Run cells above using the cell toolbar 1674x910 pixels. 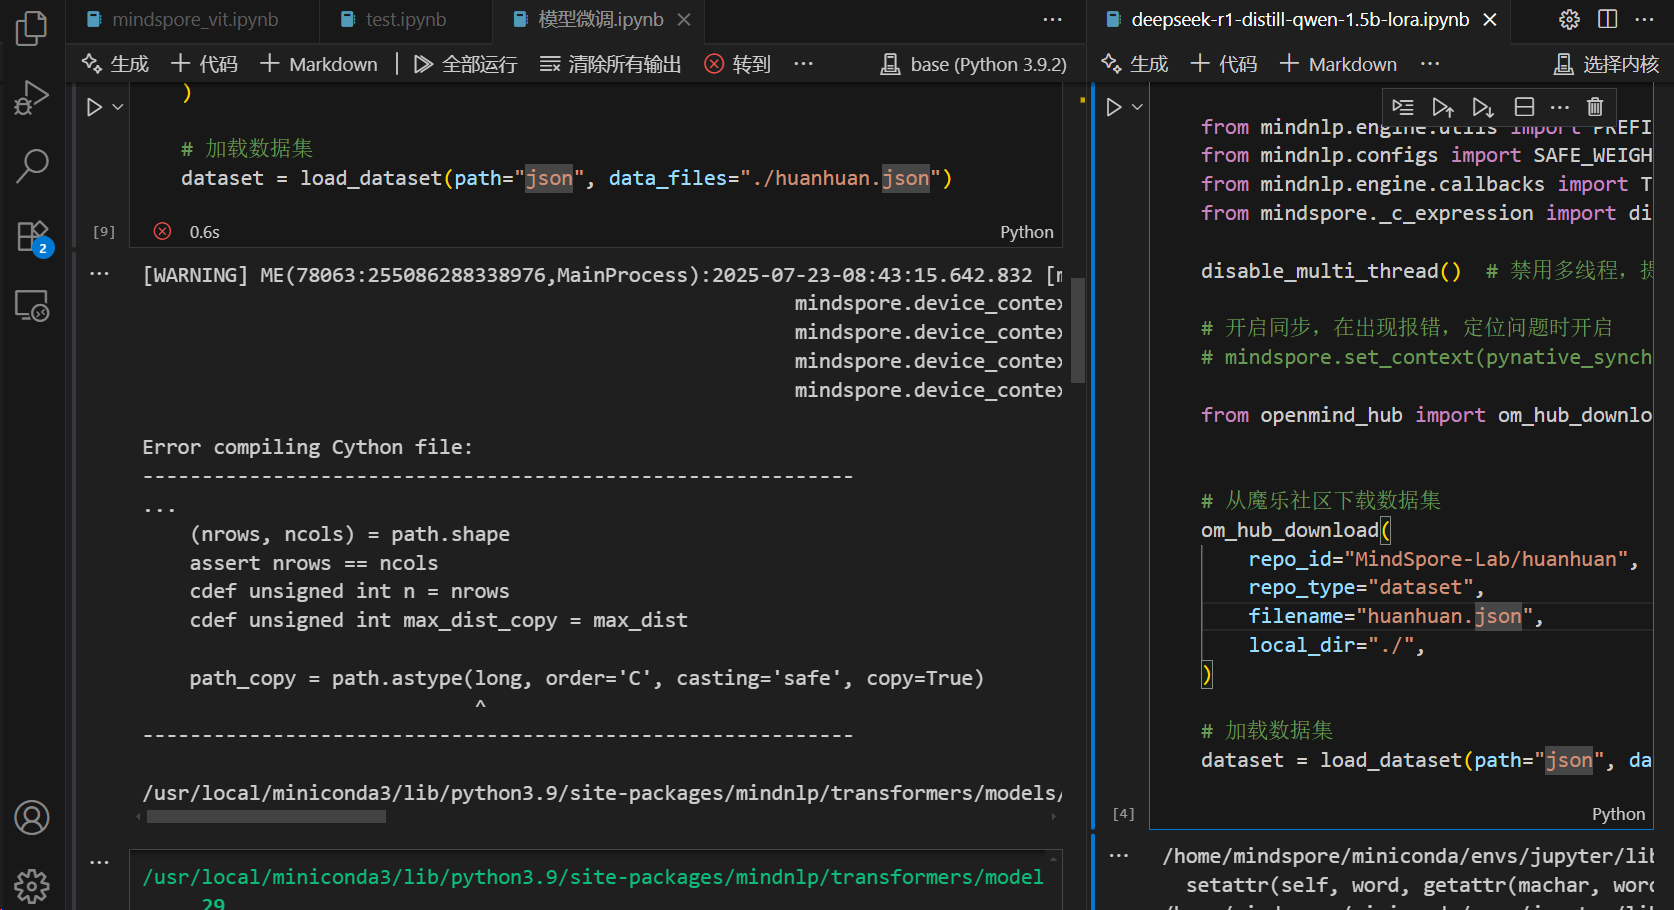(x=1442, y=107)
